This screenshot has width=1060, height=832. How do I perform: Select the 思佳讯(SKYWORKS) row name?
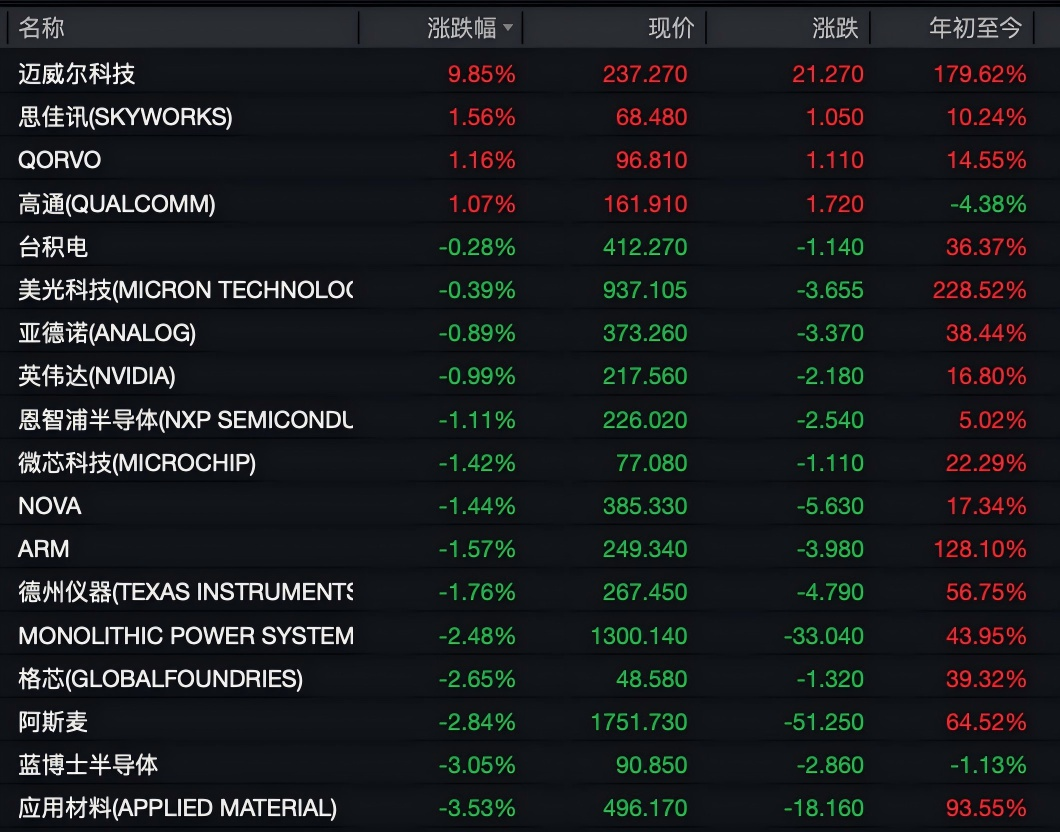(125, 117)
